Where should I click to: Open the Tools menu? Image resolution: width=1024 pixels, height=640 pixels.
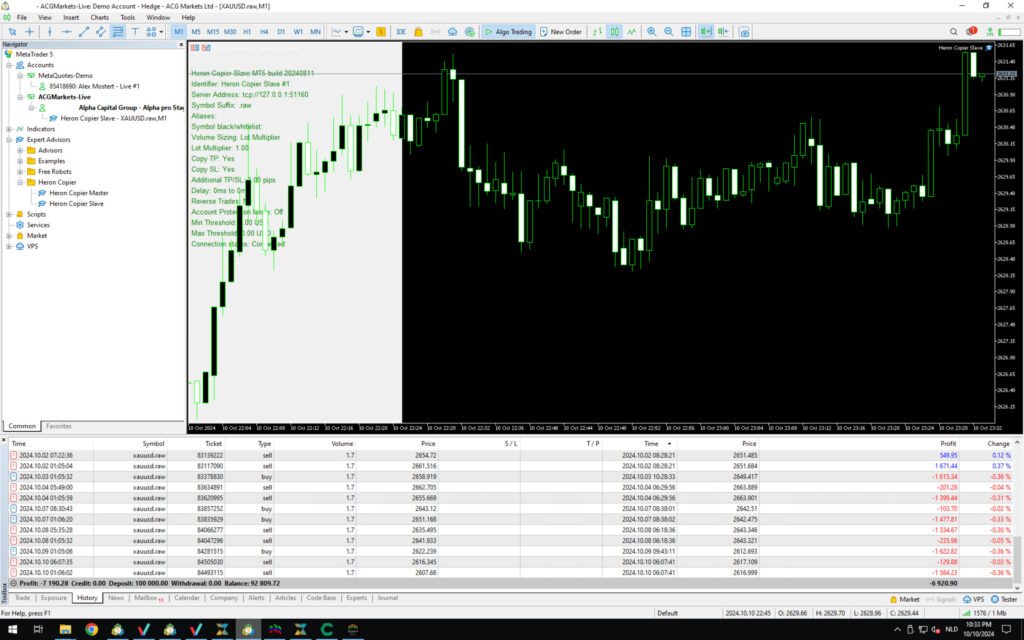[x=128, y=18]
